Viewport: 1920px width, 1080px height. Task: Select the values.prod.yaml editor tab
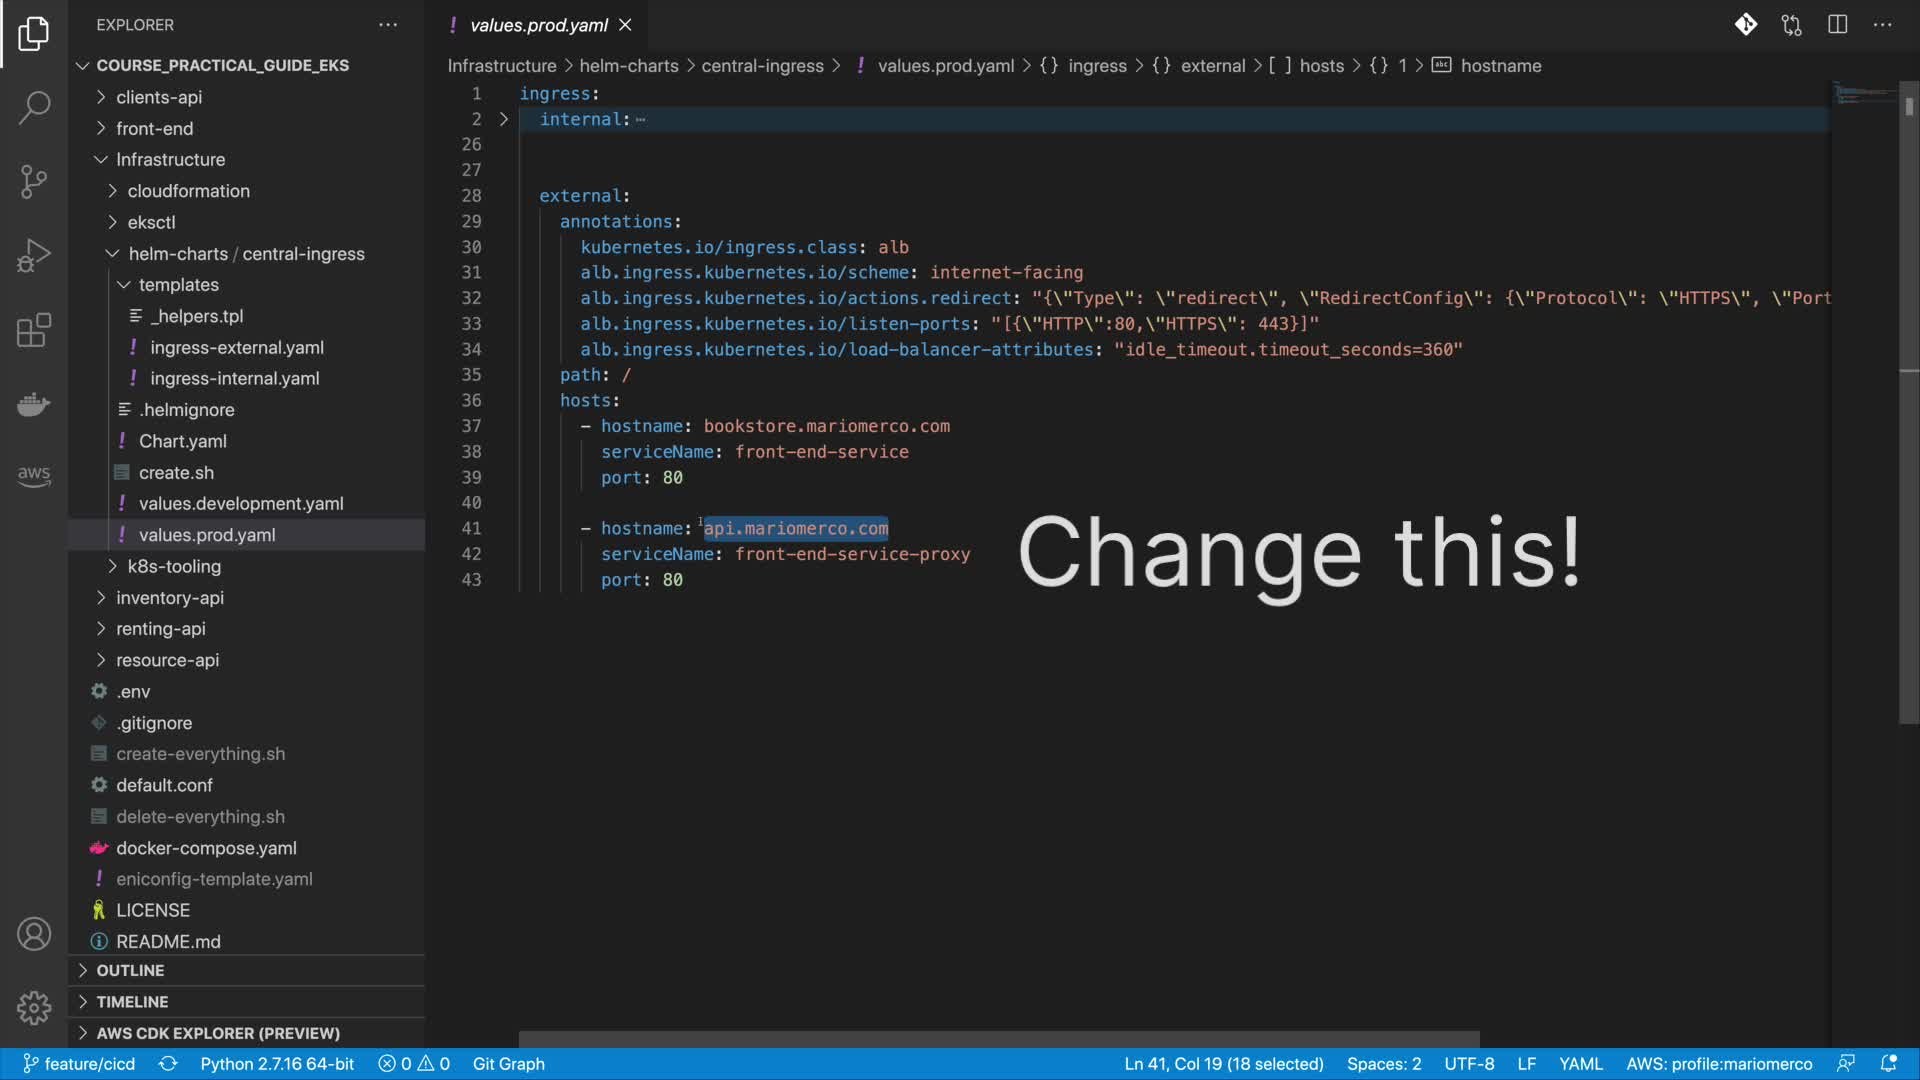538,25
